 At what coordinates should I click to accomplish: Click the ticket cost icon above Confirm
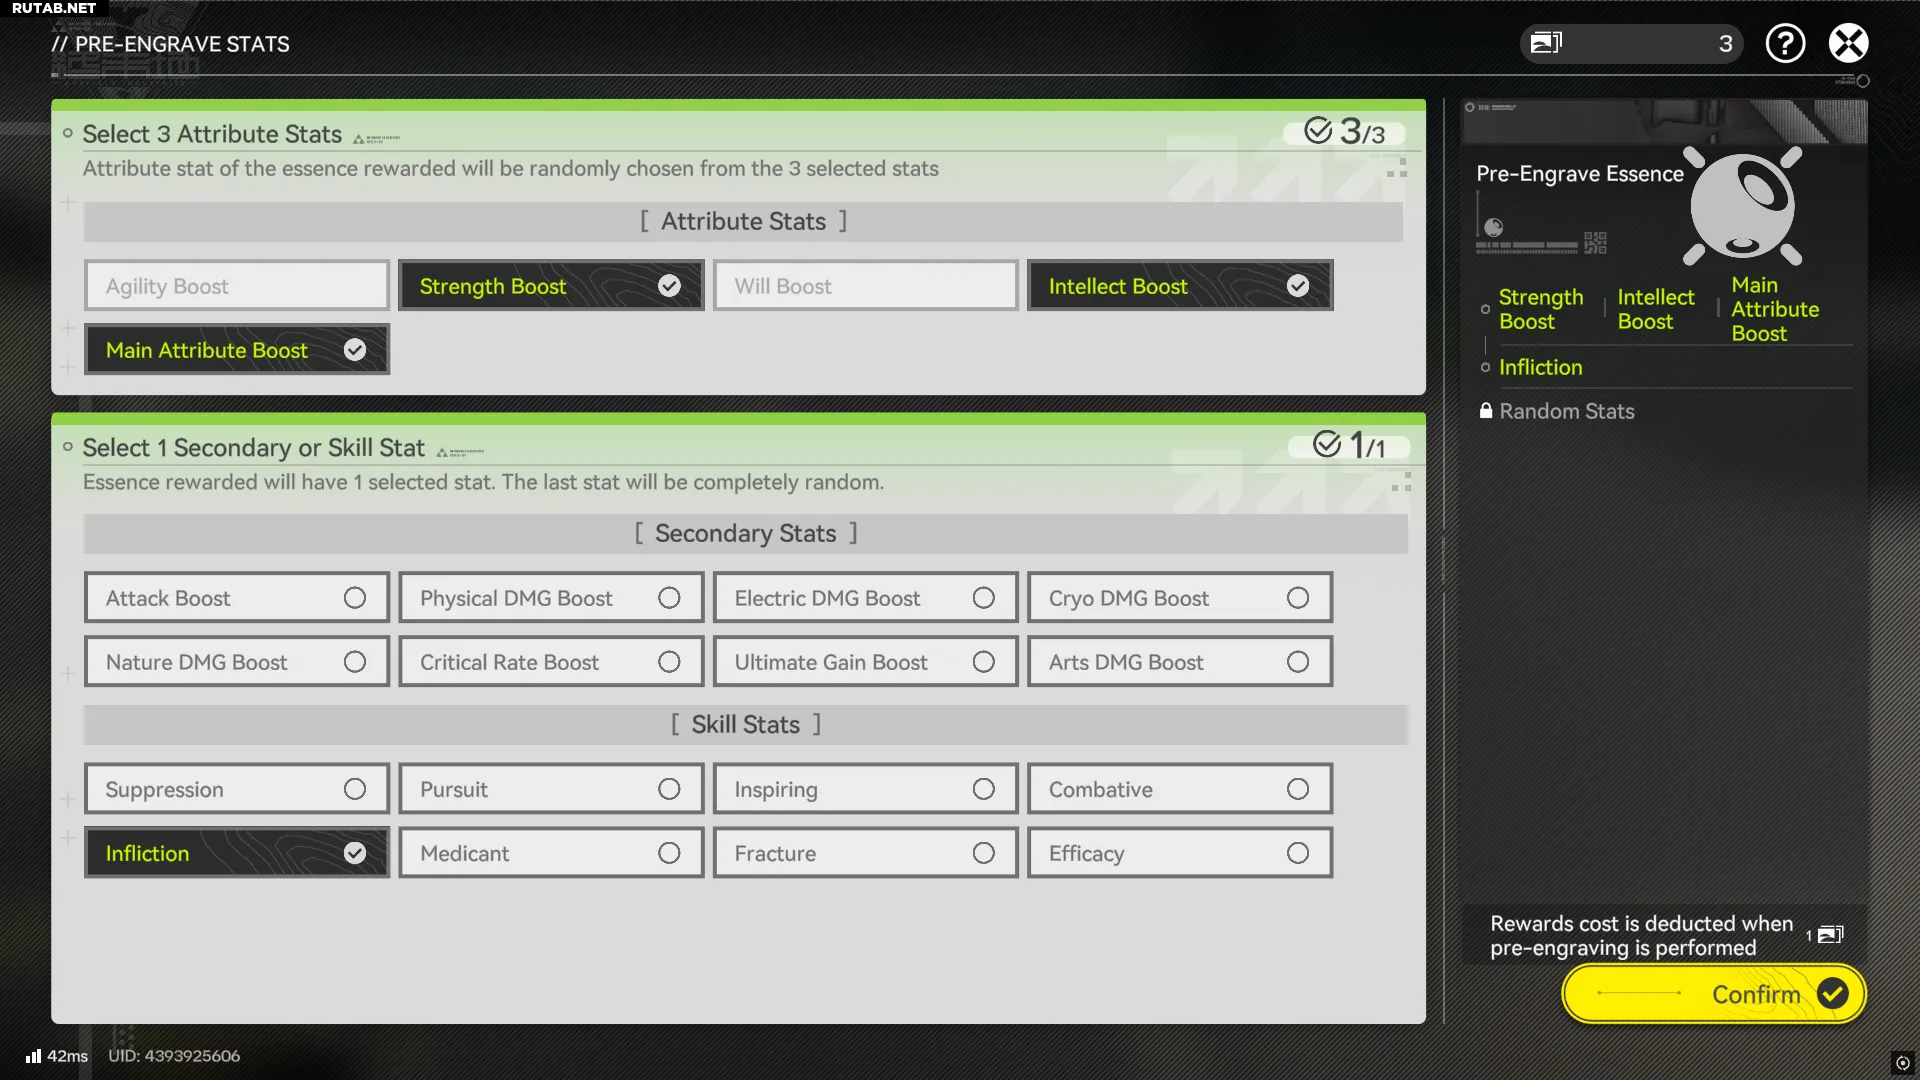[1830, 935]
